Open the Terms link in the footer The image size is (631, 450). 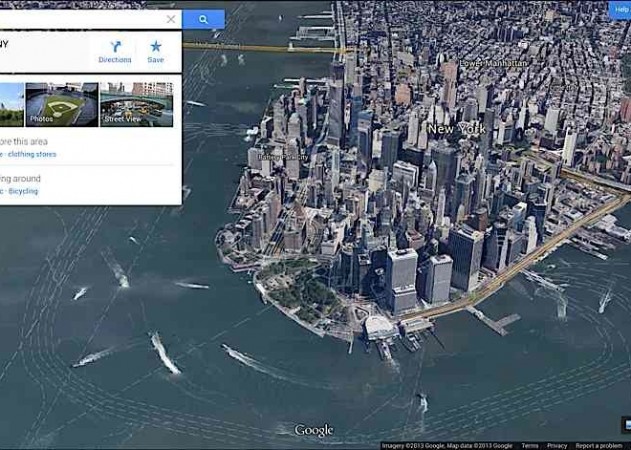coord(530,446)
